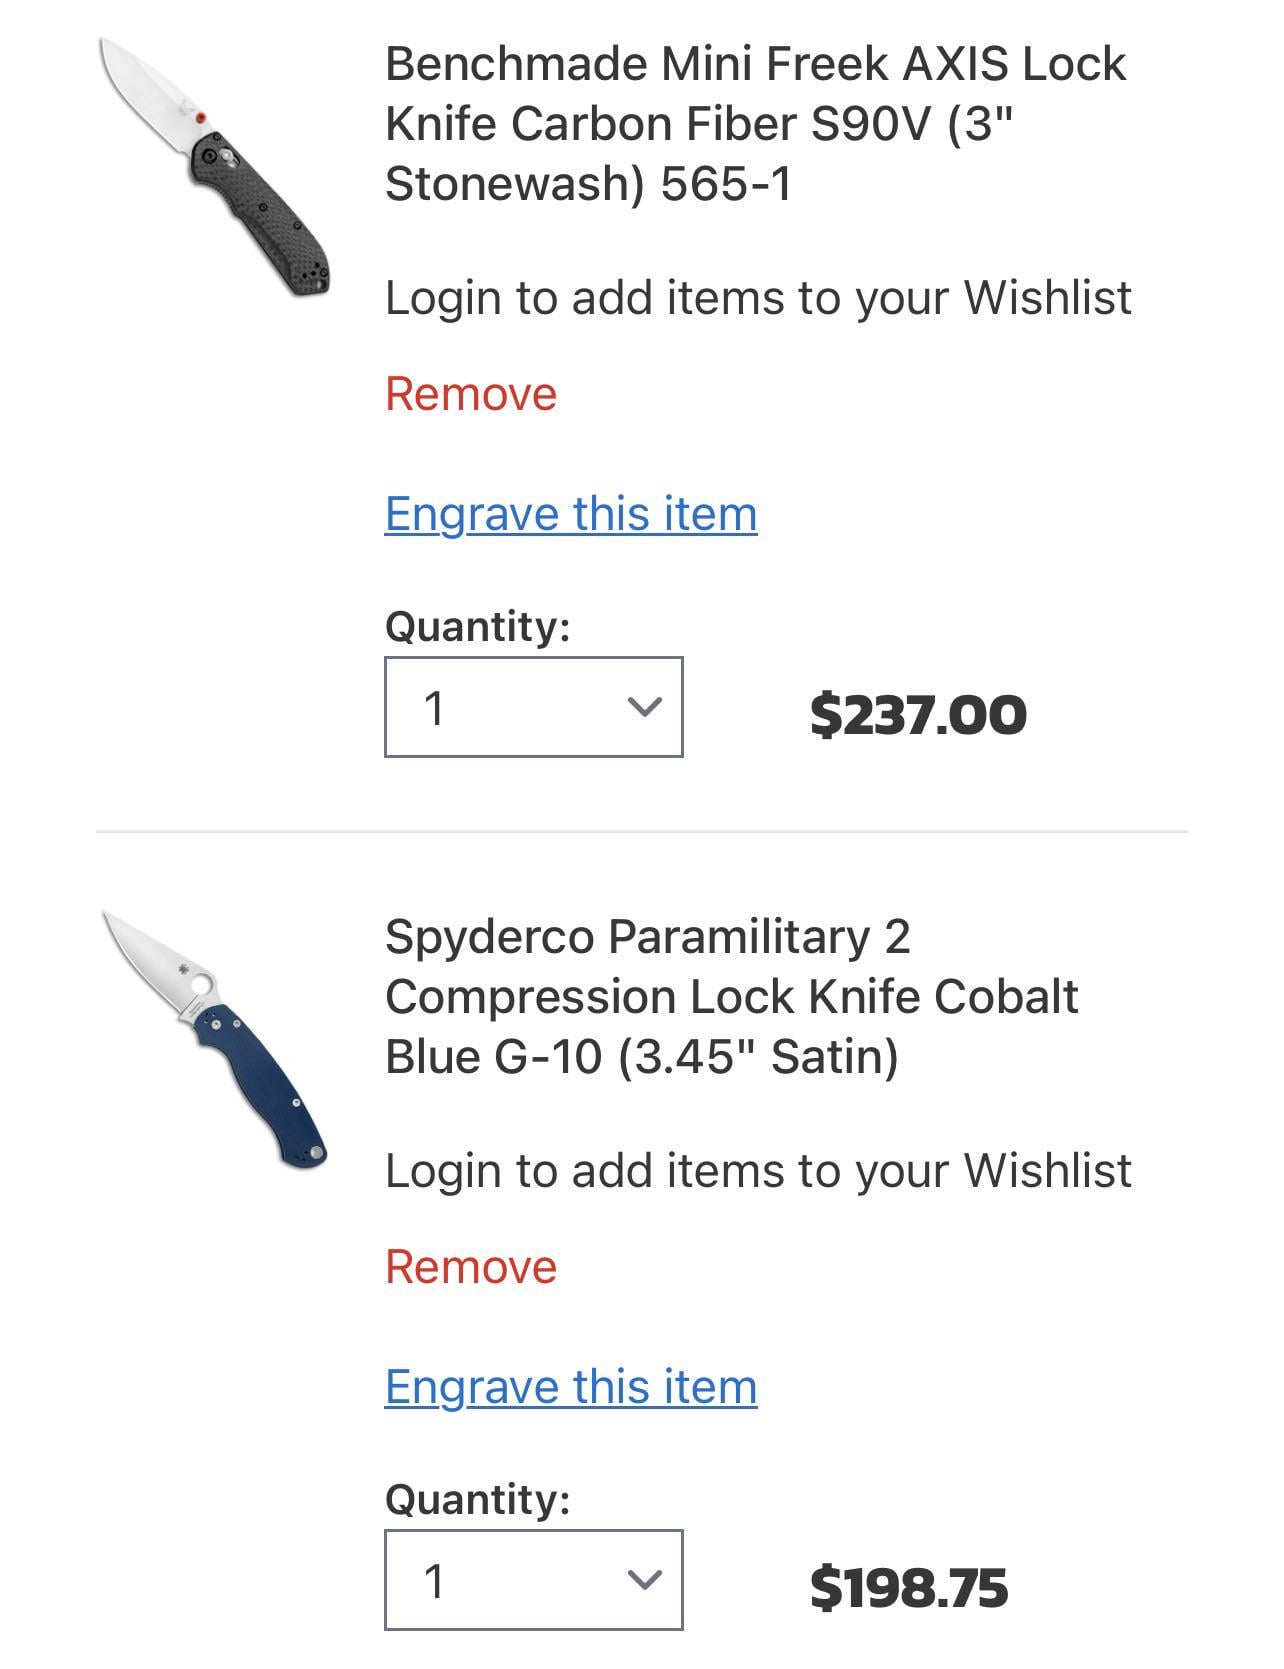Click the Benchmade Mini Freek knife thumbnail
The image size is (1284, 1669).
click(216, 167)
